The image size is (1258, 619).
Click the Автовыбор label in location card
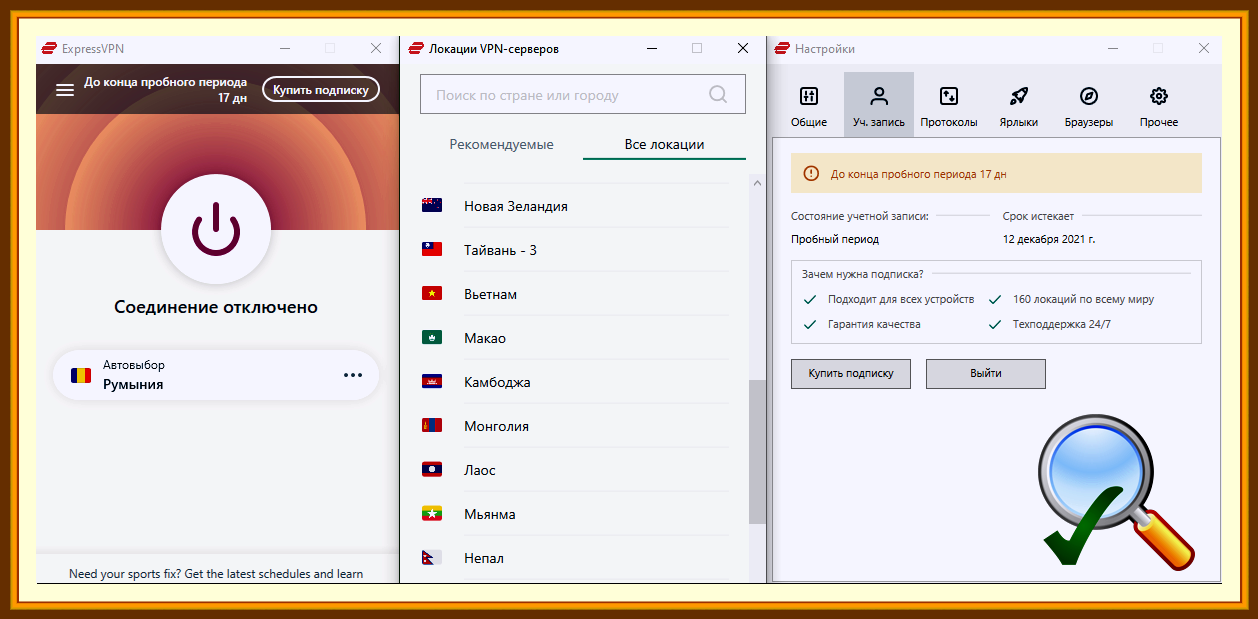click(x=134, y=365)
